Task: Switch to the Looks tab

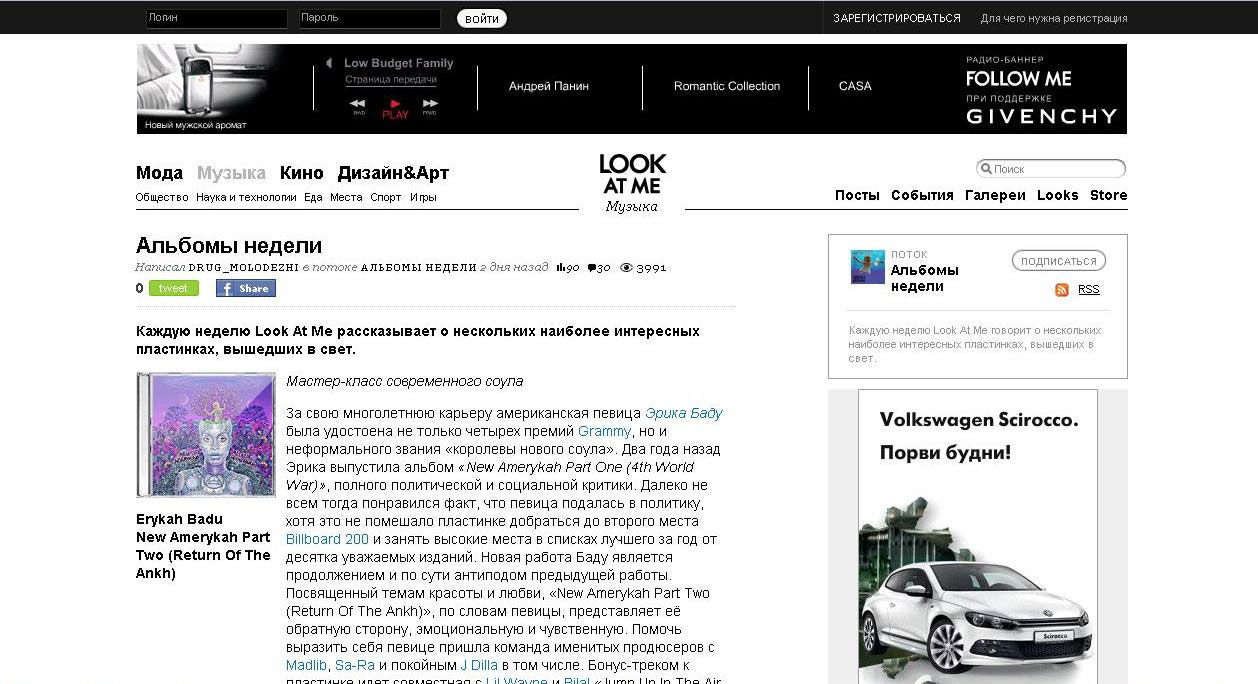Action: pyautogui.click(x=1058, y=195)
